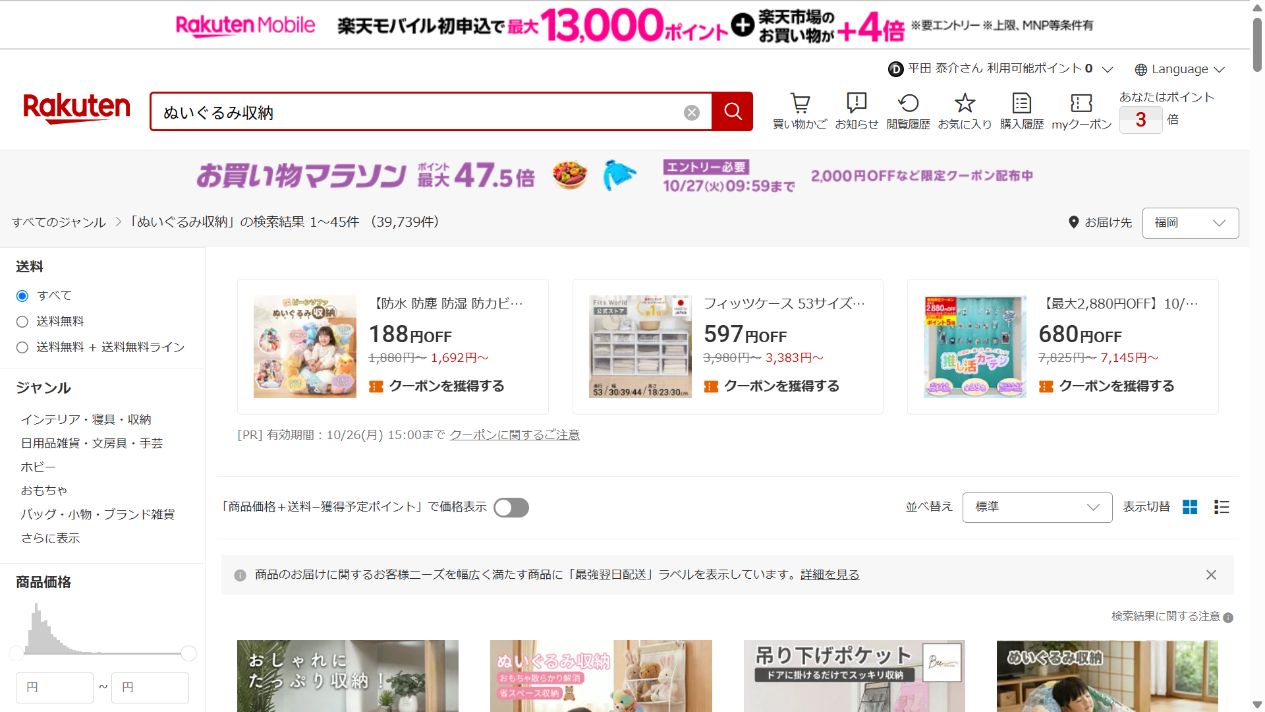
Task: Open the おしゃれにたっぷり収納 product image
Action: pos(348,676)
